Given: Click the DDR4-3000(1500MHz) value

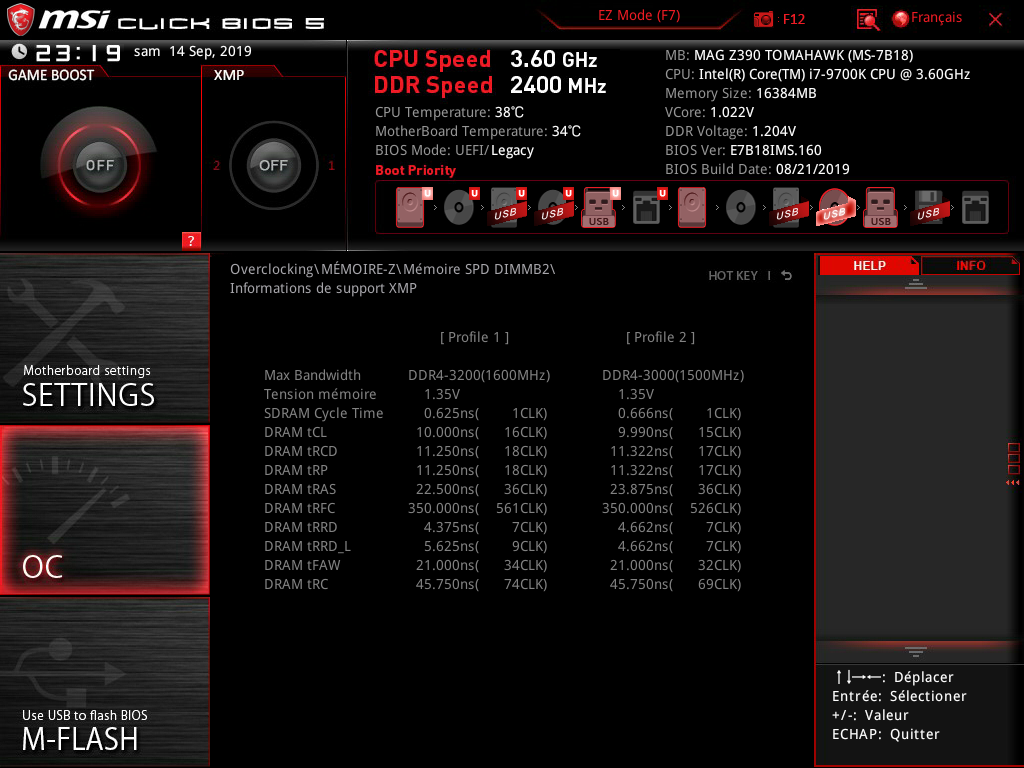Looking at the screenshot, I should click(x=673, y=375).
